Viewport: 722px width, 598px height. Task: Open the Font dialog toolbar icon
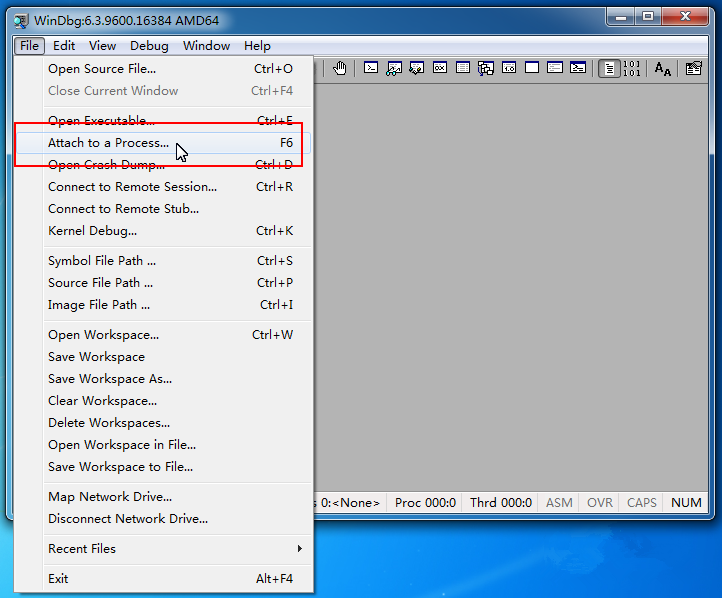[x=663, y=69]
